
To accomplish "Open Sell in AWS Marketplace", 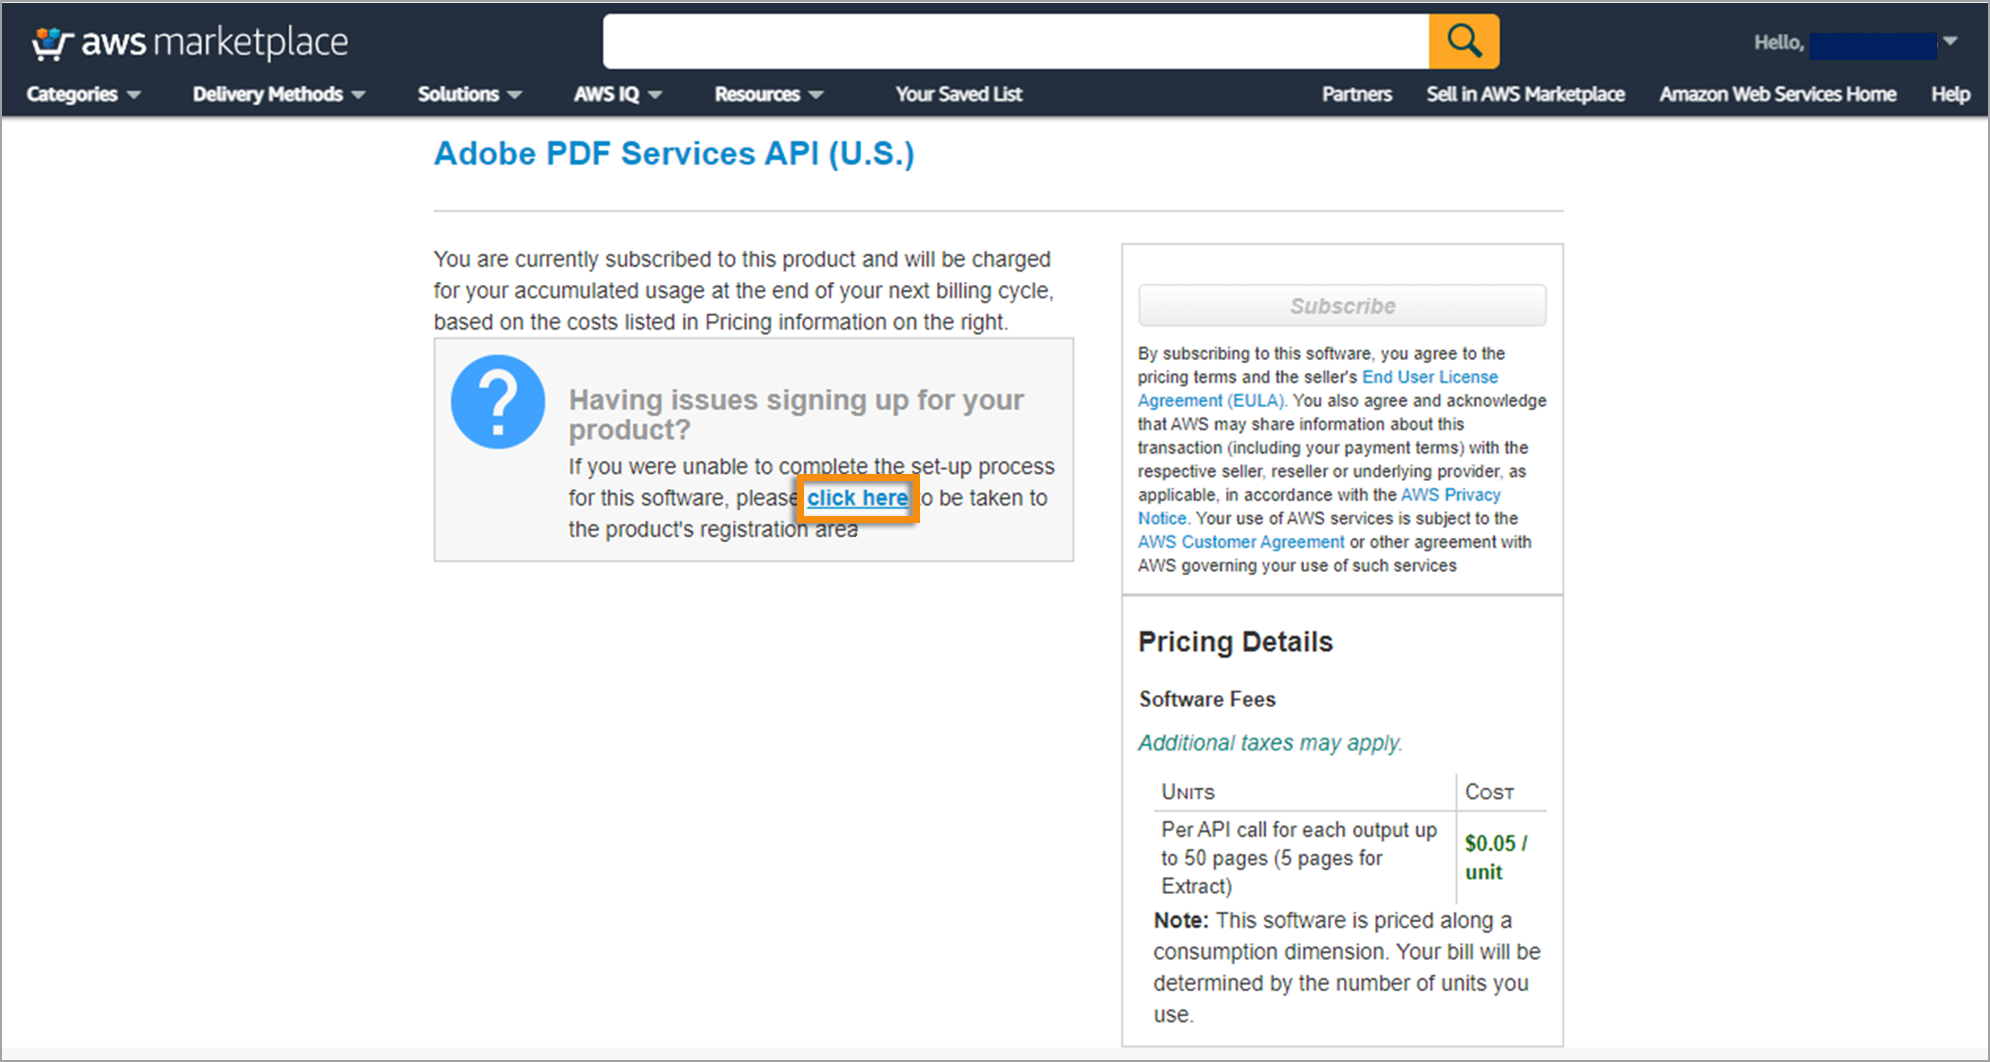I will tap(1525, 94).
